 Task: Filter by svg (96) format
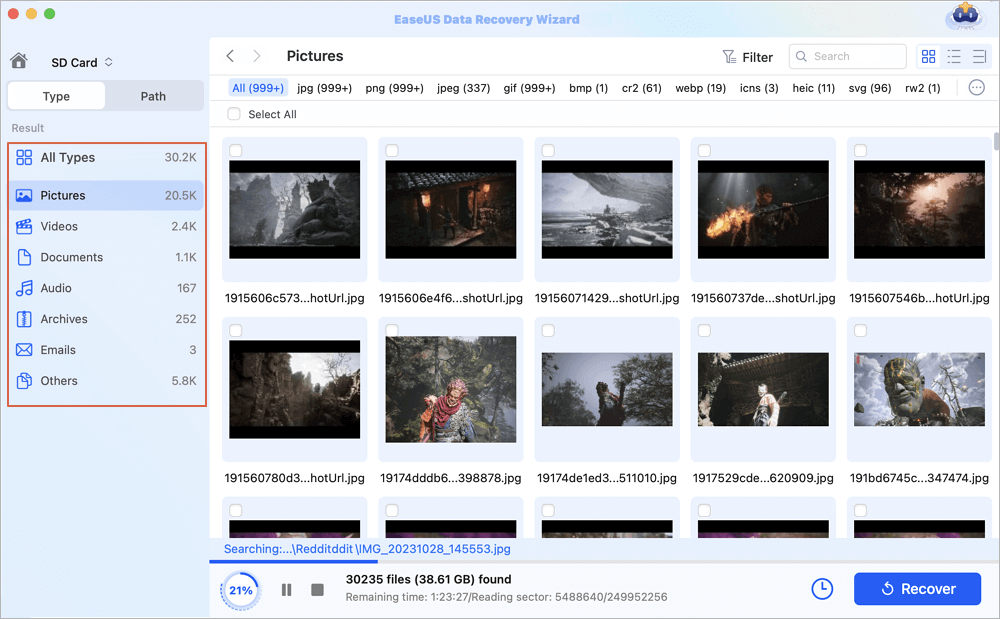[870, 88]
